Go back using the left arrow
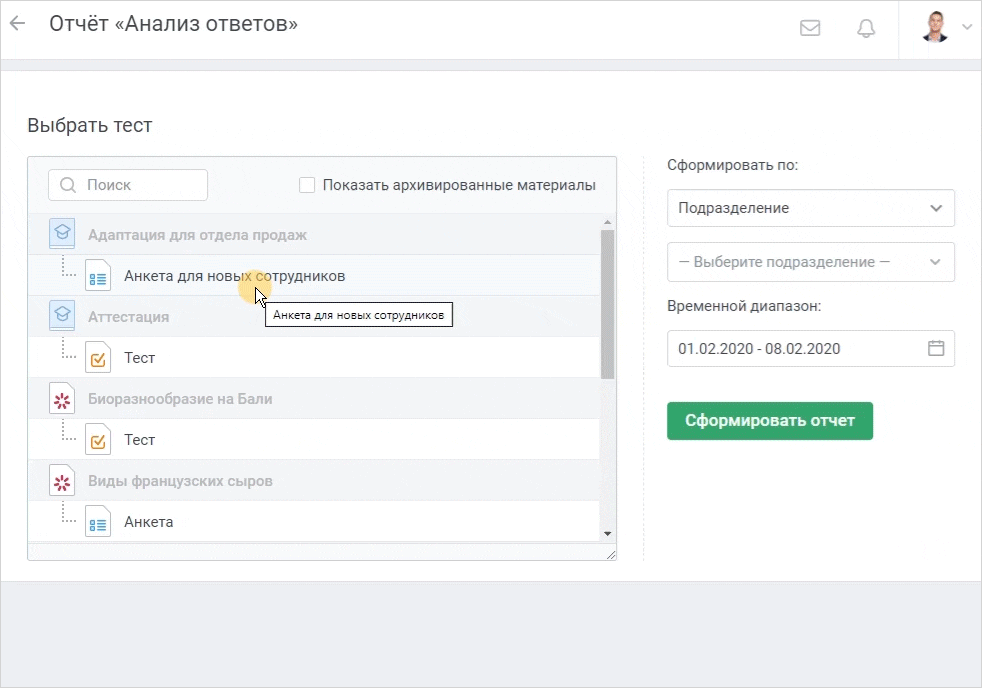The height and width of the screenshot is (688, 982). tap(18, 24)
